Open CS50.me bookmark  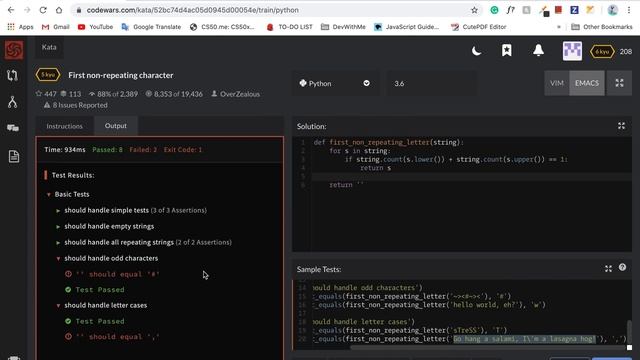coord(222,27)
